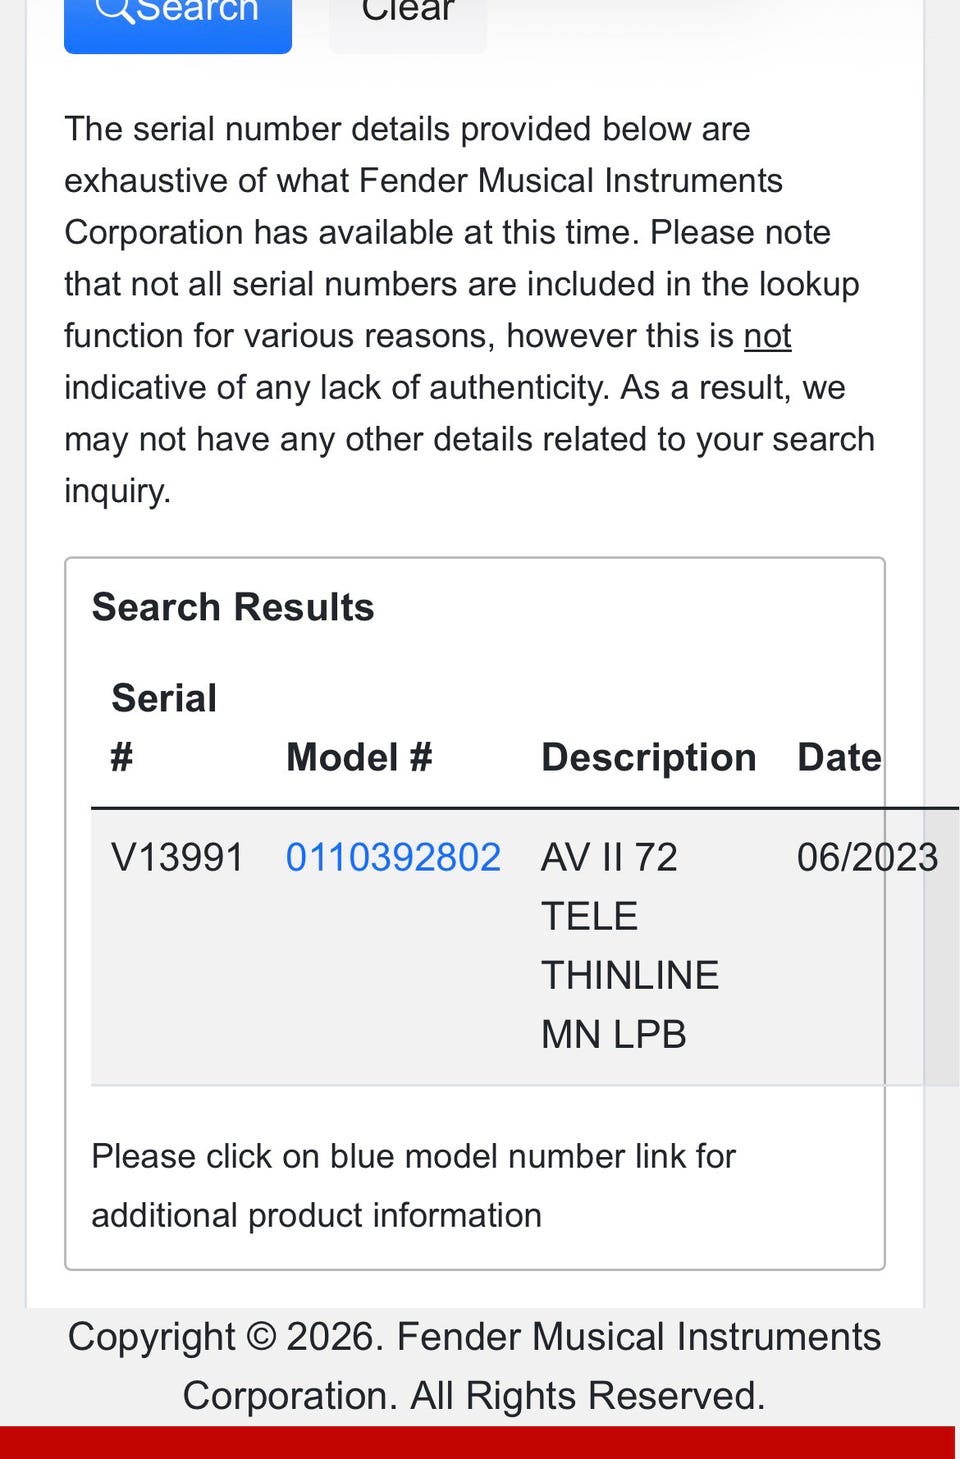Select the V13991 serial number cell
This screenshot has height=1459, width=960.
tap(177, 857)
